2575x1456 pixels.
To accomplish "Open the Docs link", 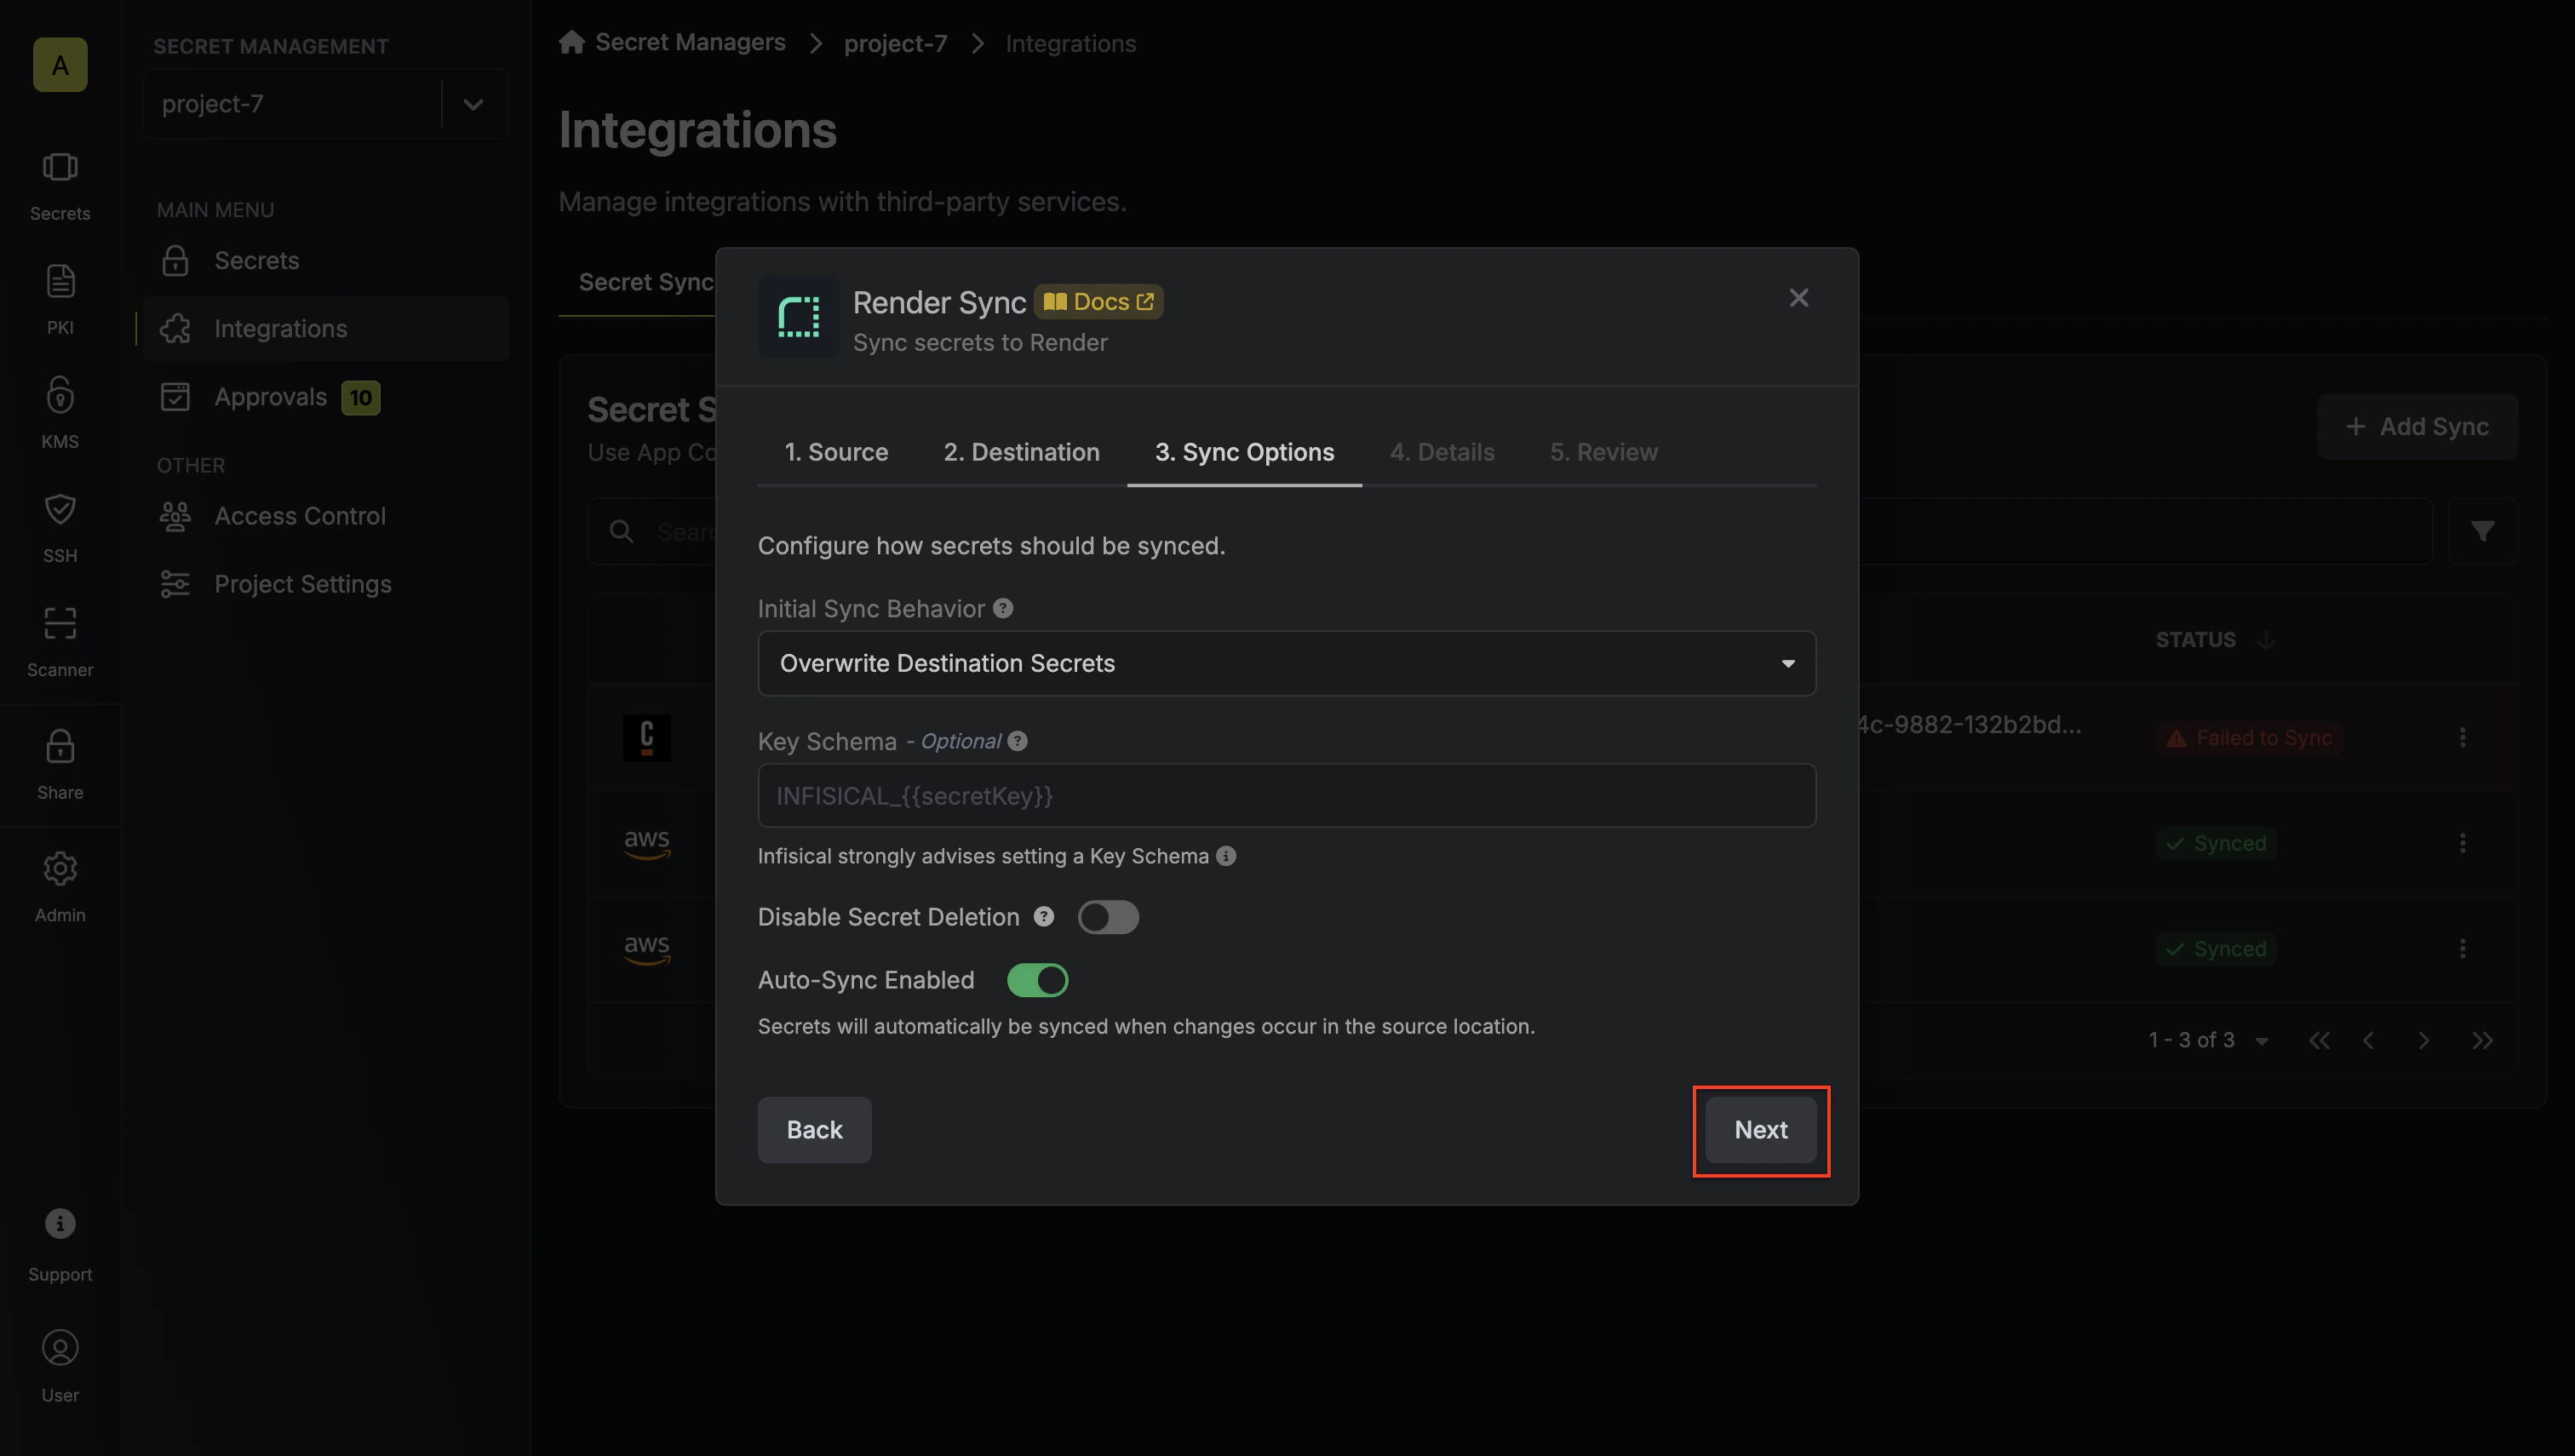I will [1098, 301].
